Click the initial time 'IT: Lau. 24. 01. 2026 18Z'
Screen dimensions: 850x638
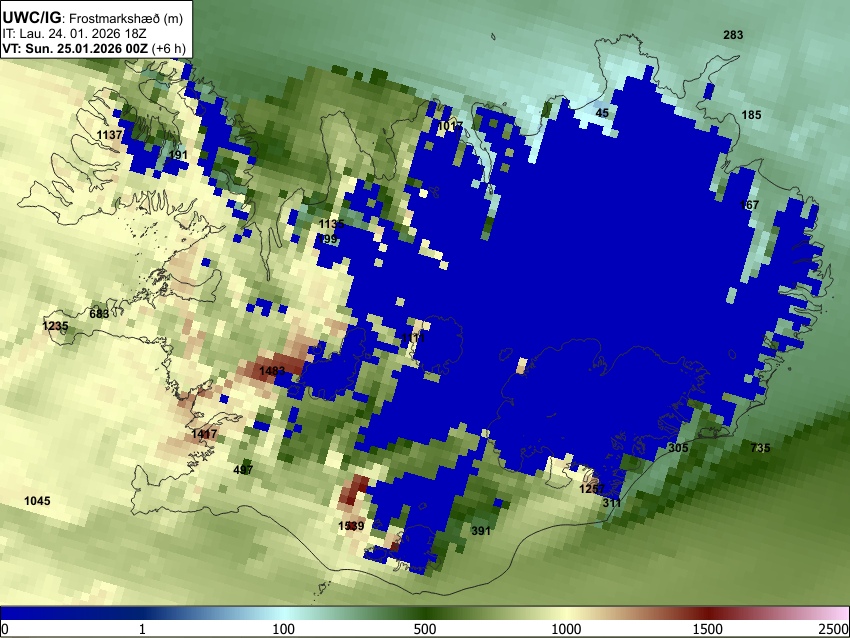click(74, 34)
